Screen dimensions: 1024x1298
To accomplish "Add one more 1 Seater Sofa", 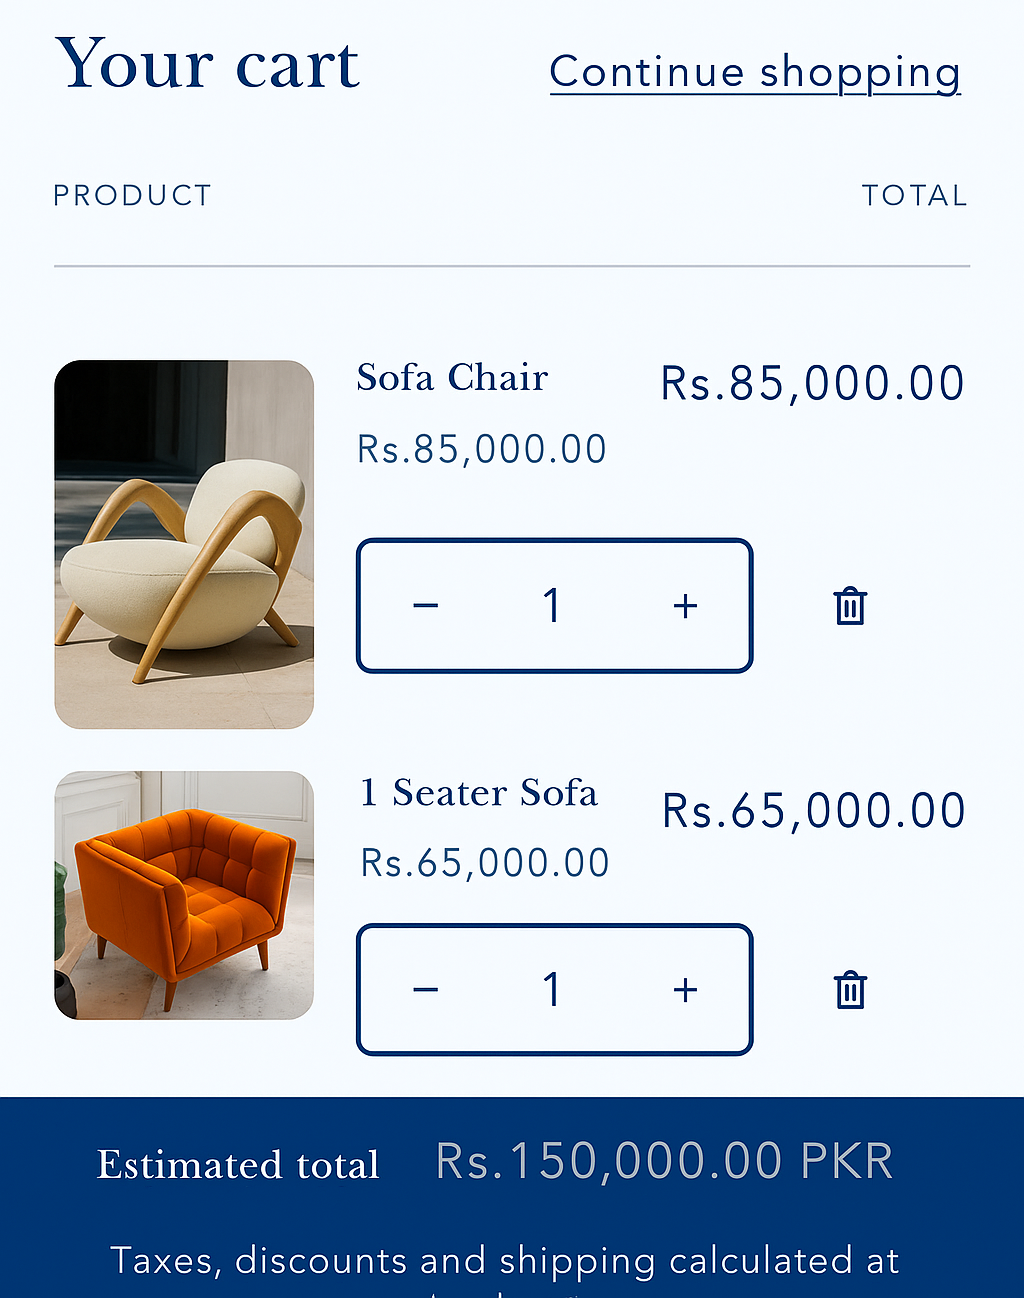I will pyautogui.click(x=685, y=990).
